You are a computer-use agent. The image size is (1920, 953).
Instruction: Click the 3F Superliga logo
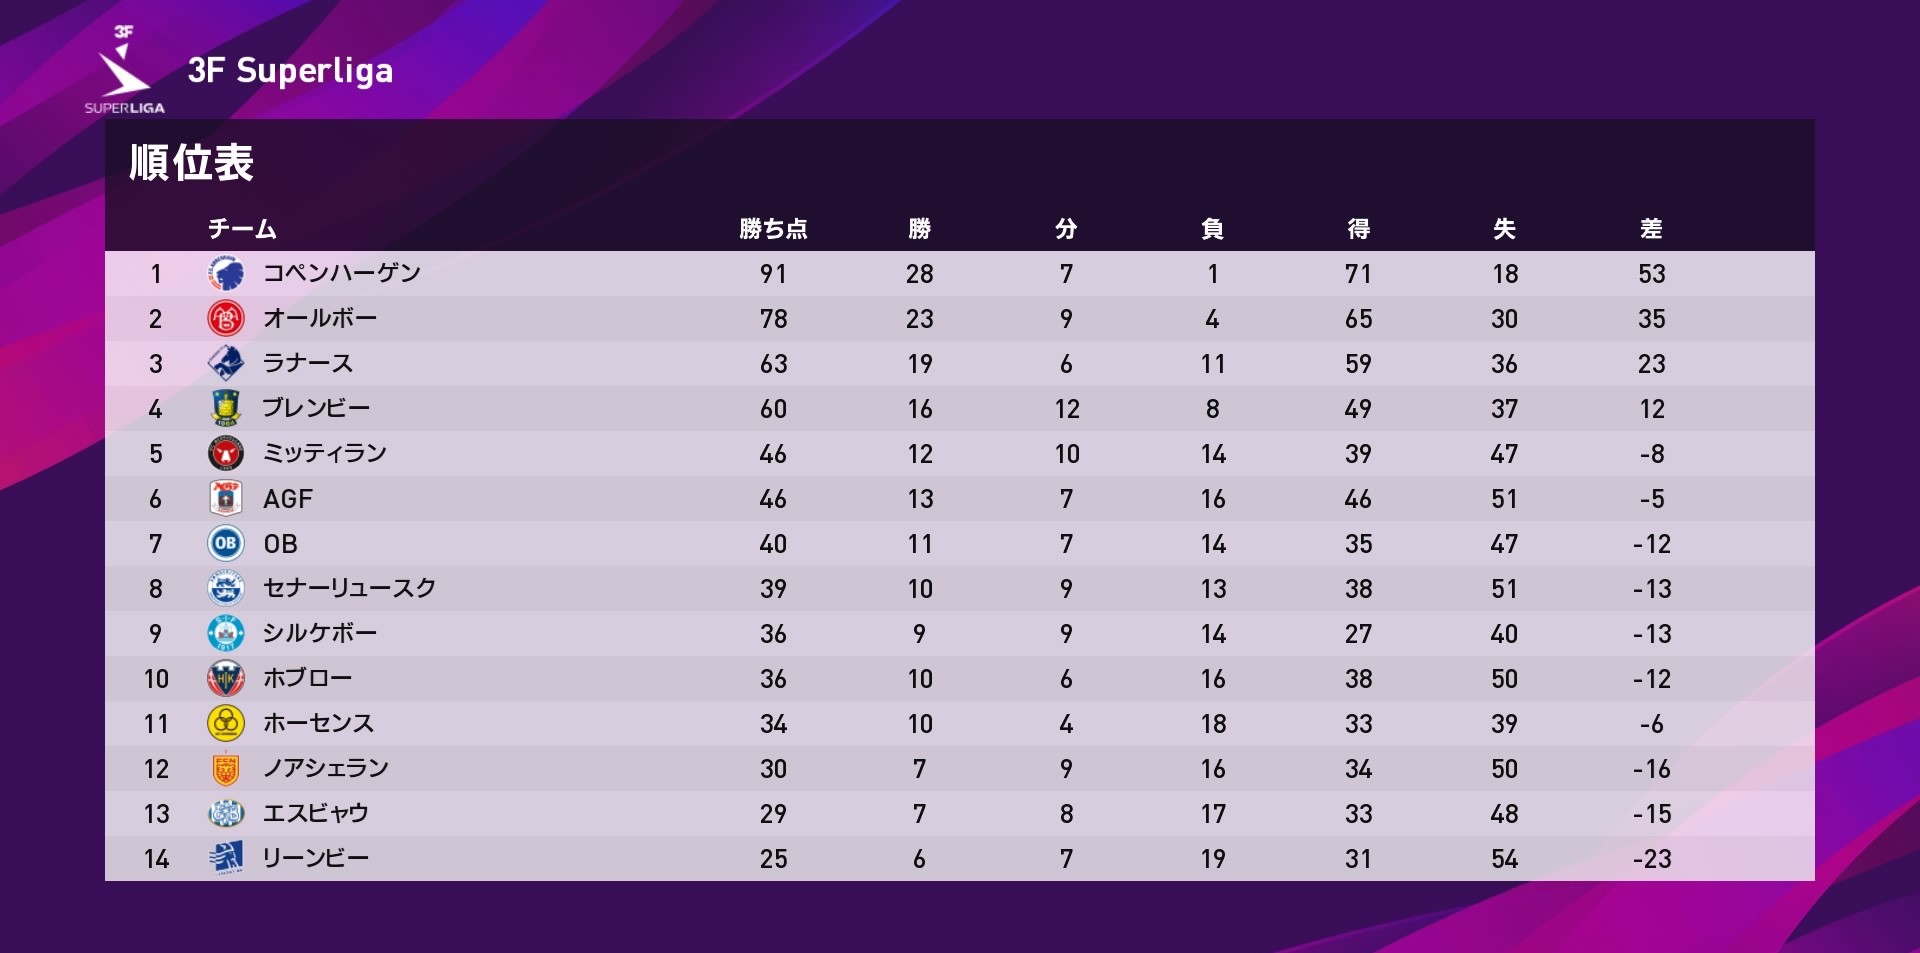coord(124,69)
